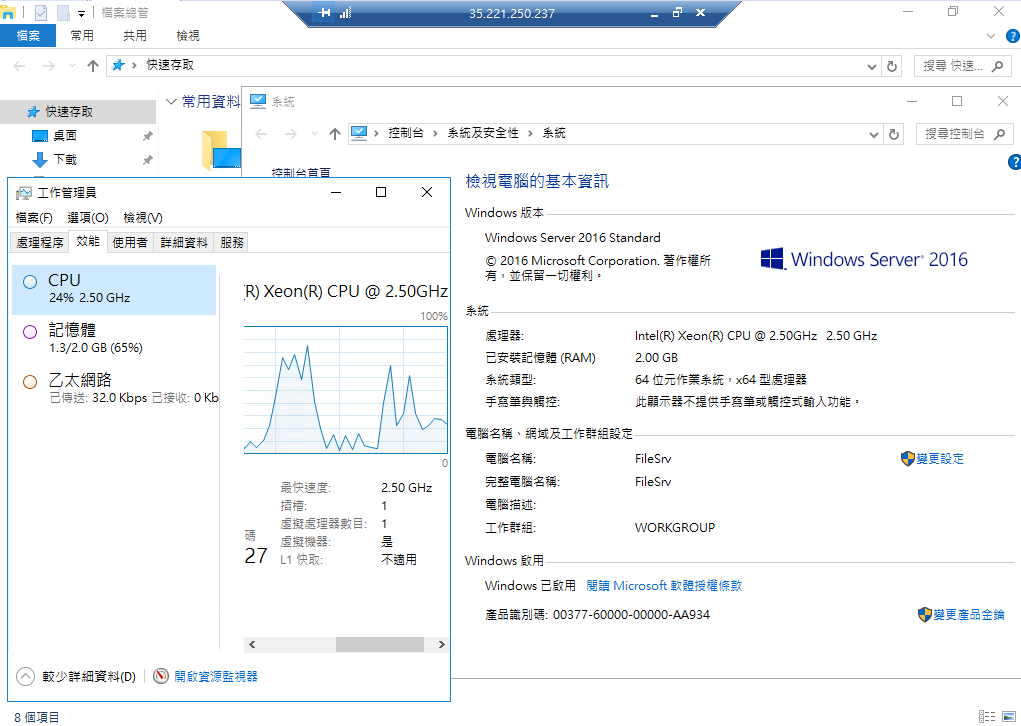Open 服務 tab in Task Manager
The image size is (1021, 726).
(232, 243)
